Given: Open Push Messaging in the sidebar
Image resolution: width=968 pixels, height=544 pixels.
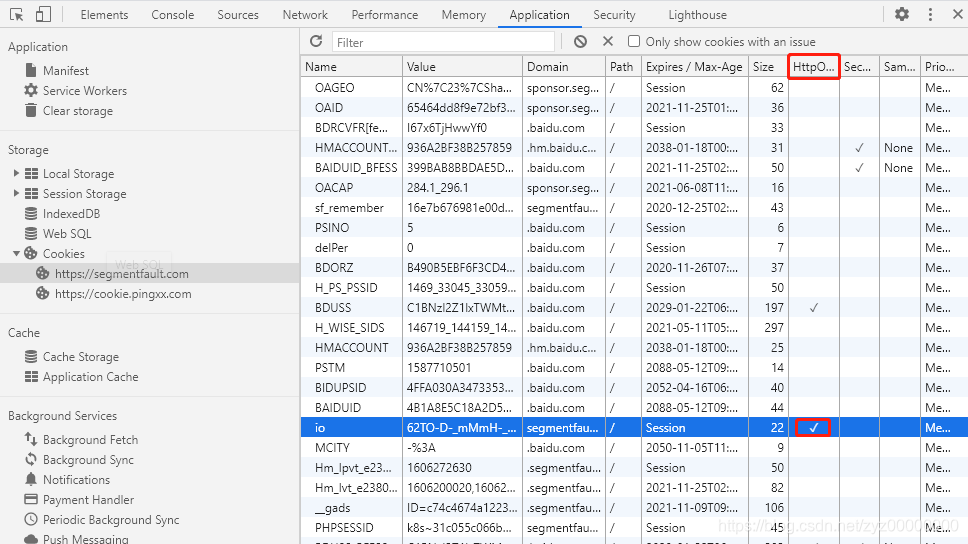Looking at the screenshot, I should [x=85, y=538].
